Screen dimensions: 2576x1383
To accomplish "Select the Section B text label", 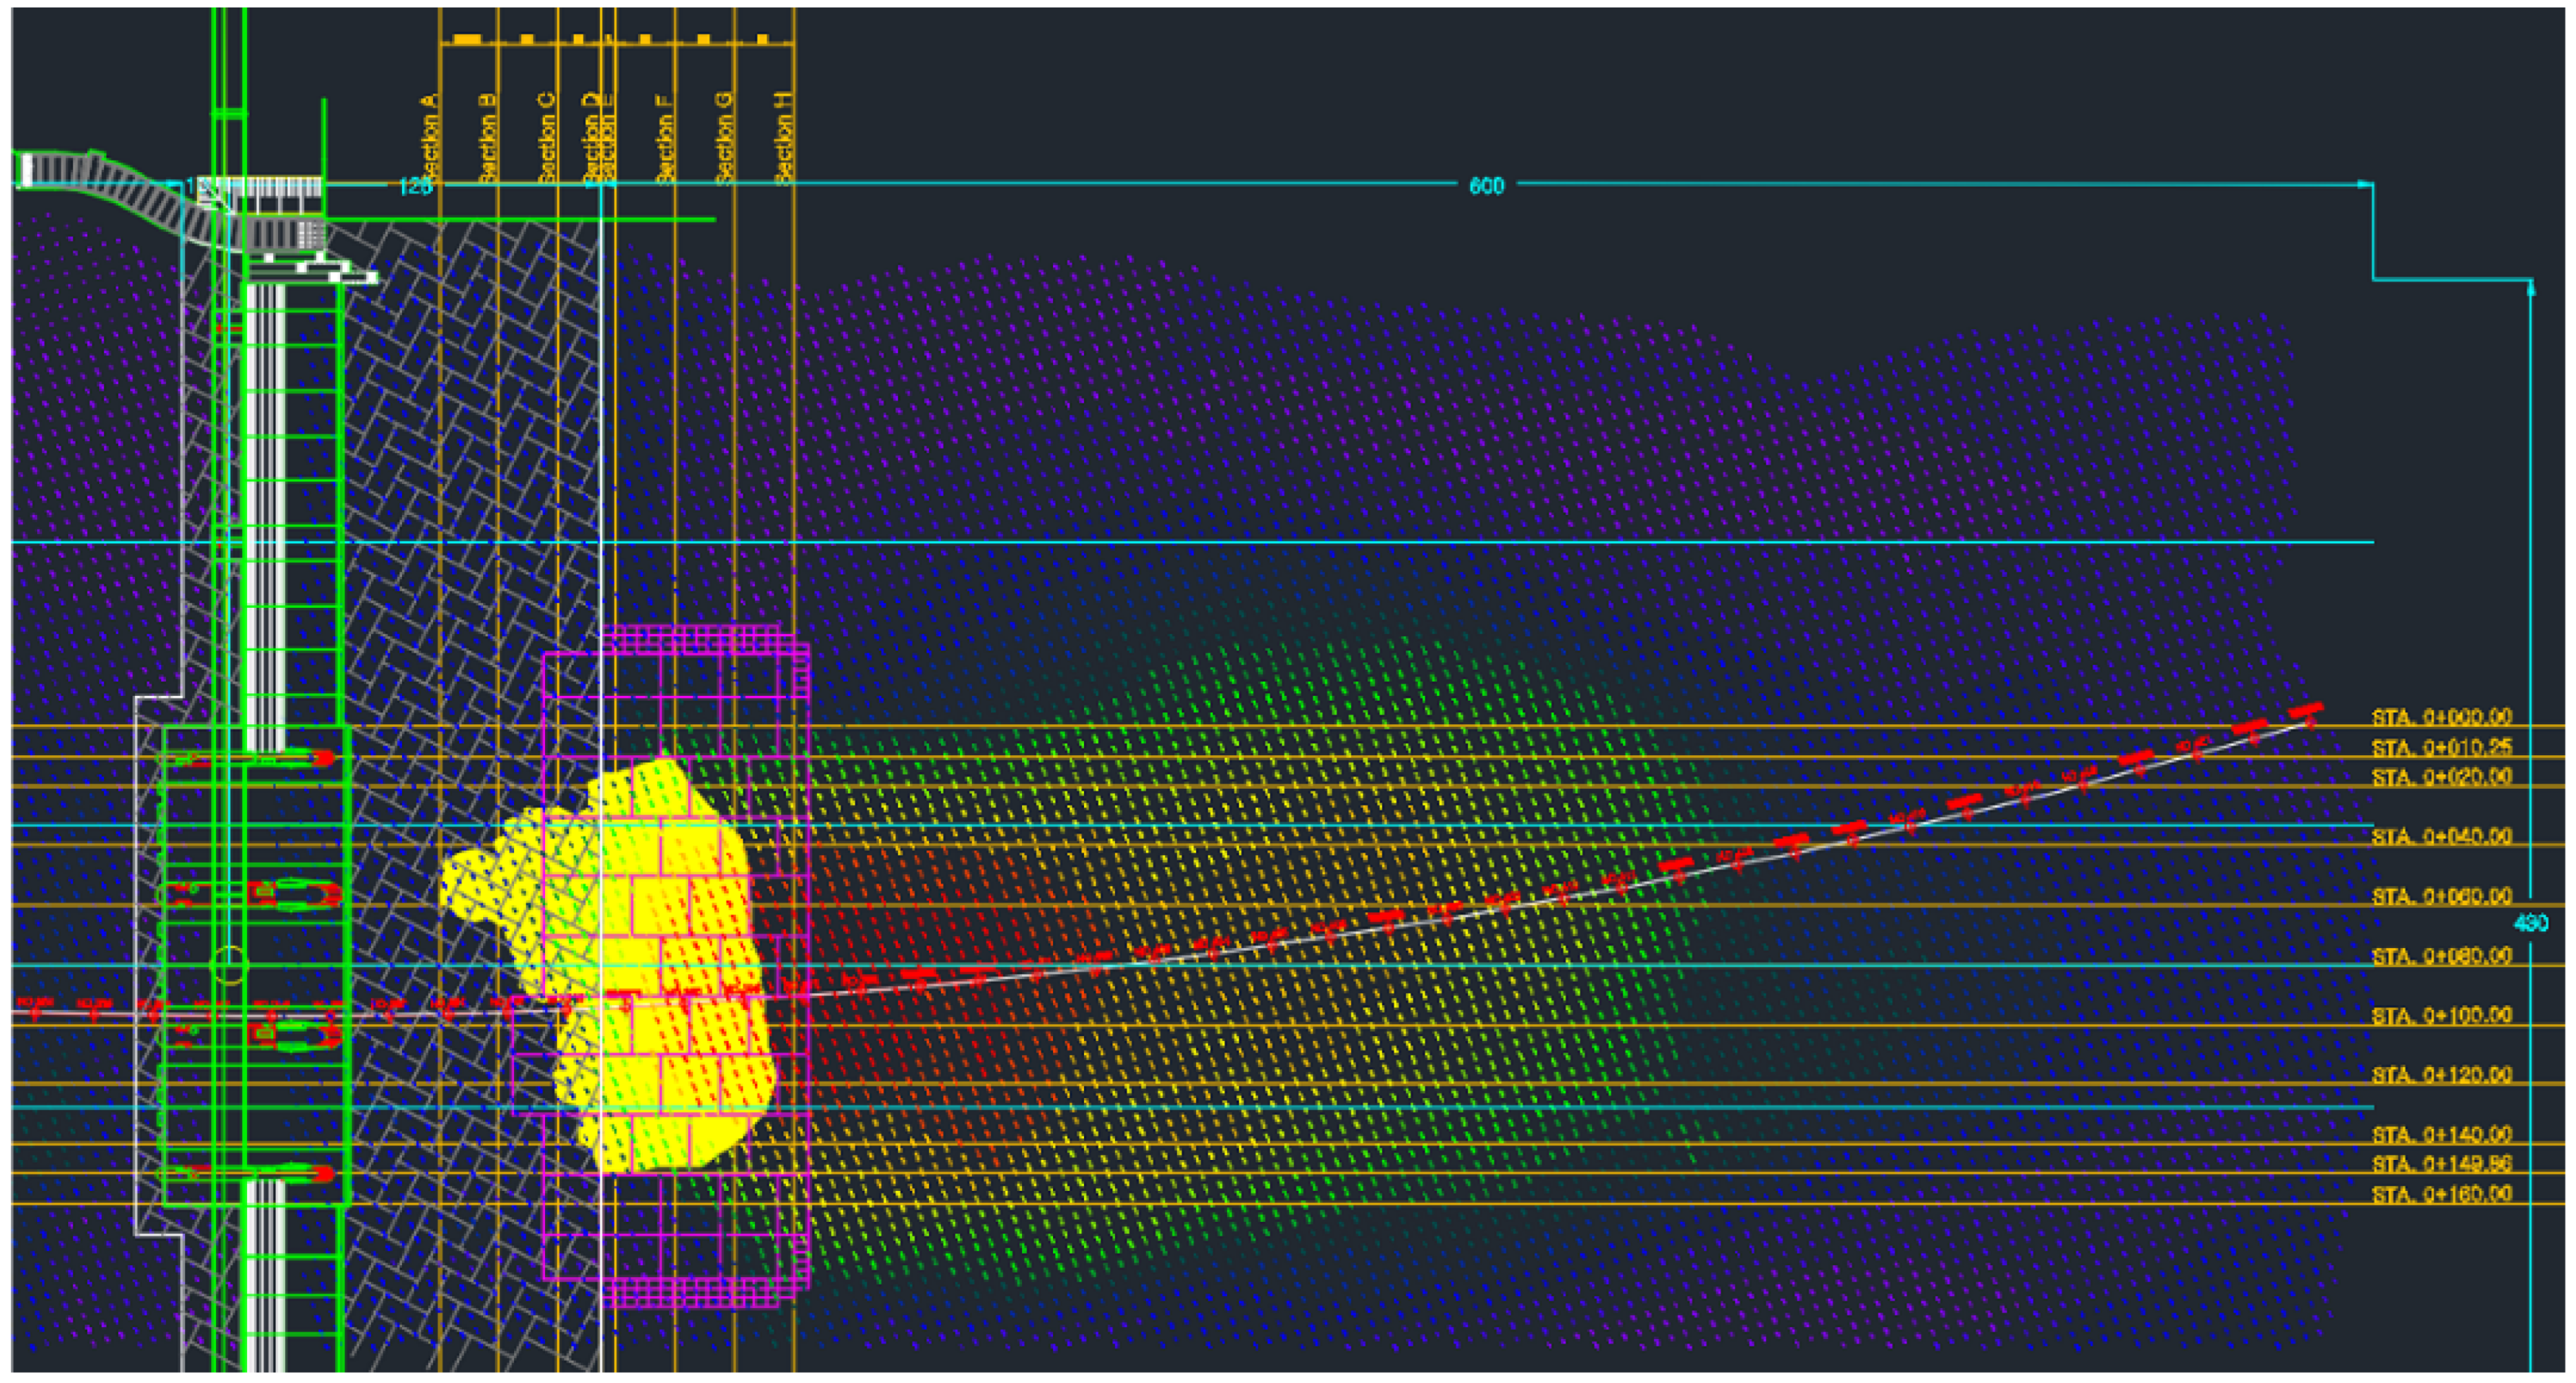I will [487, 138].
